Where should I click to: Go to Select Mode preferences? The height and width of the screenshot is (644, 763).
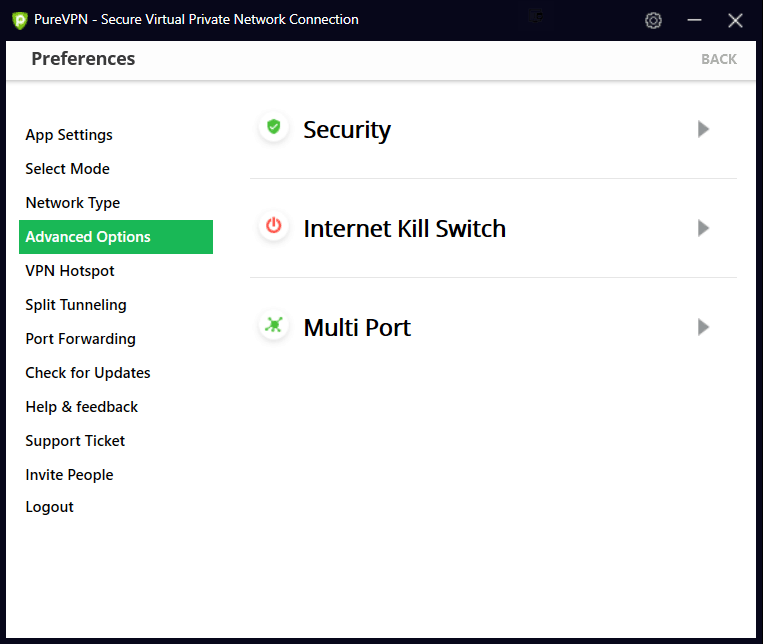pyautogui.click(x=68, y=169)
